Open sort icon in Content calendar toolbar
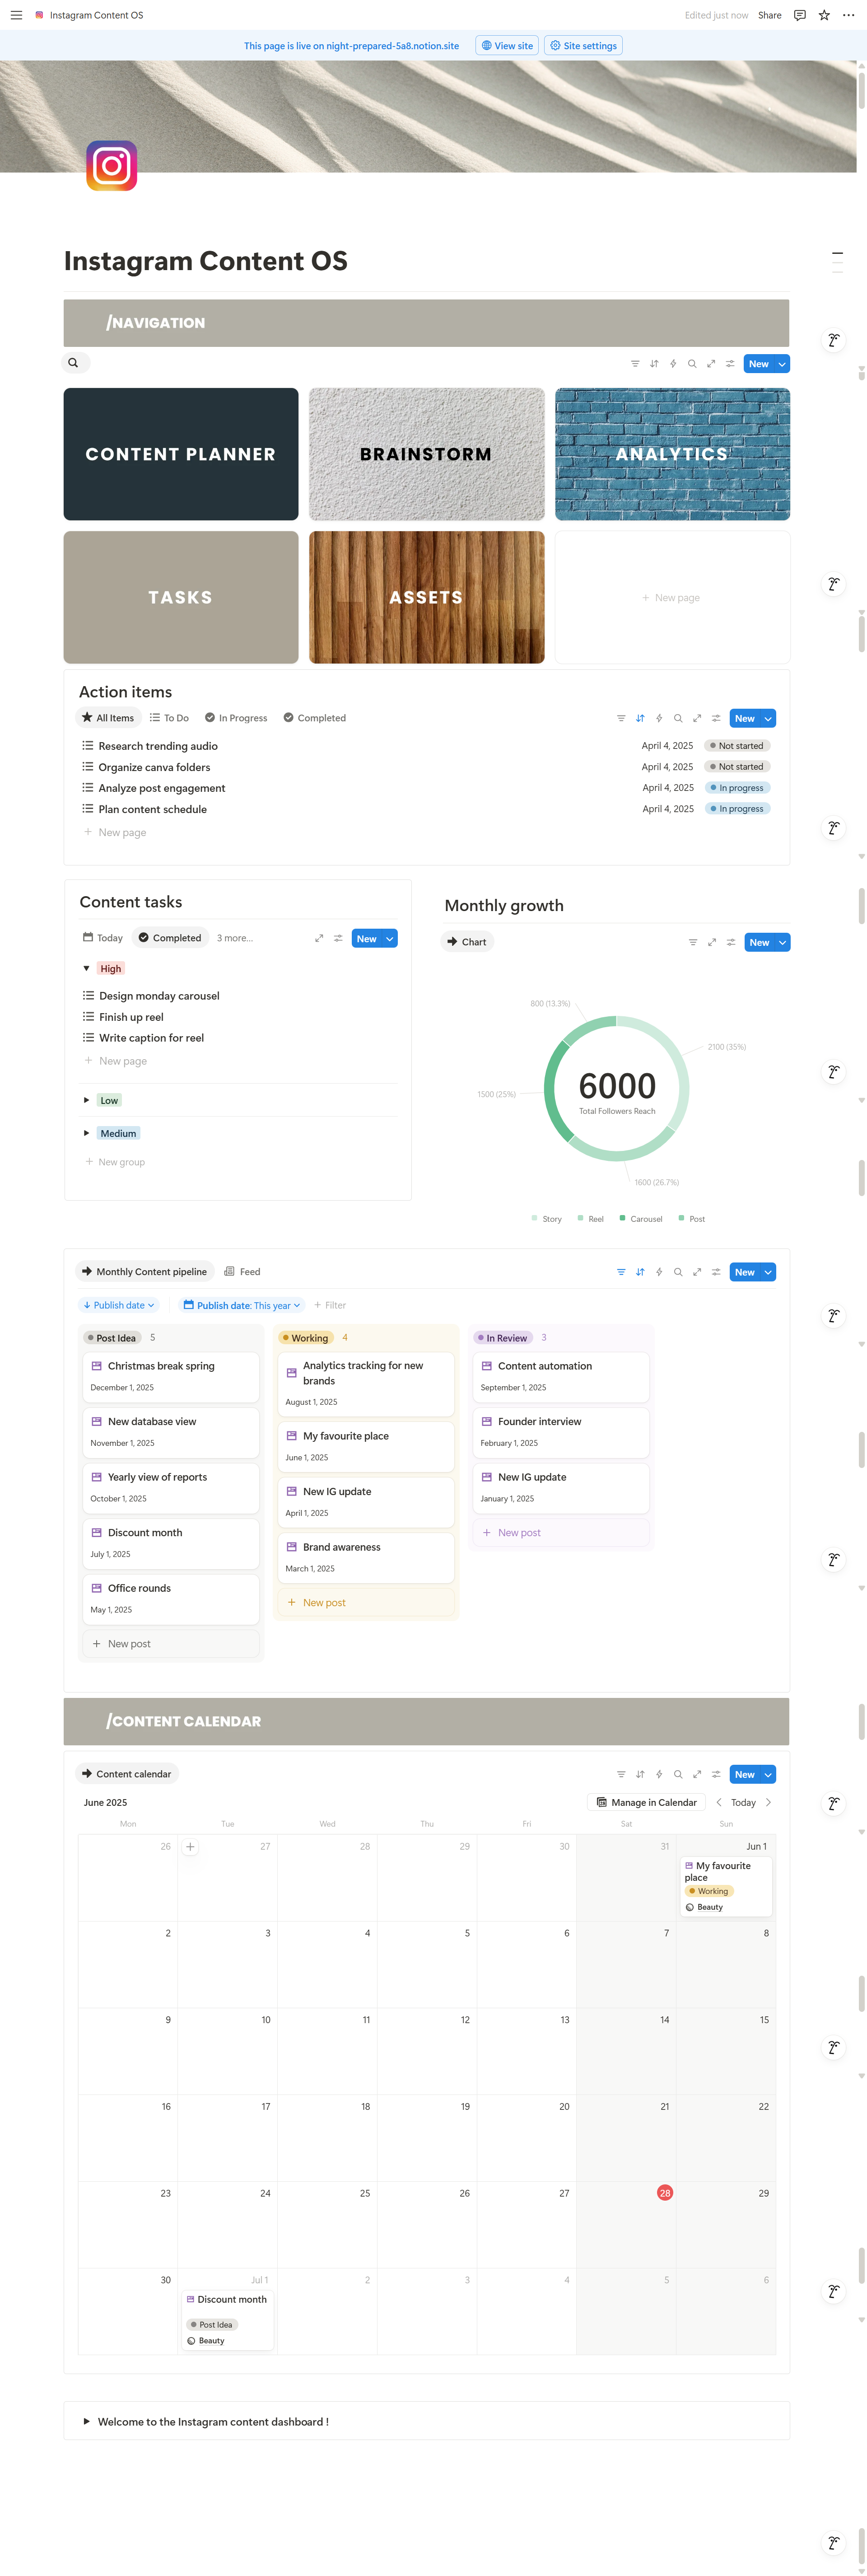867x2576 pixels. pyautogui.click(x=640, y=1774)
